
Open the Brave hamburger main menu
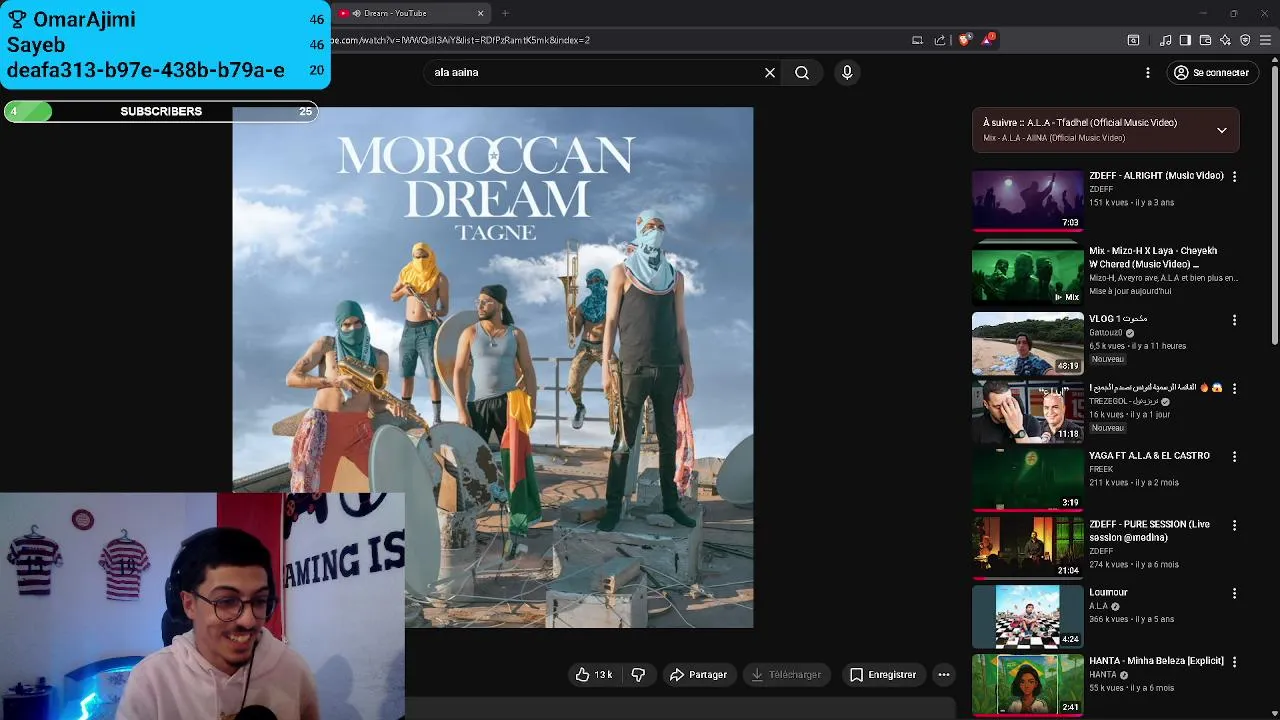[x=1266, y=40]
